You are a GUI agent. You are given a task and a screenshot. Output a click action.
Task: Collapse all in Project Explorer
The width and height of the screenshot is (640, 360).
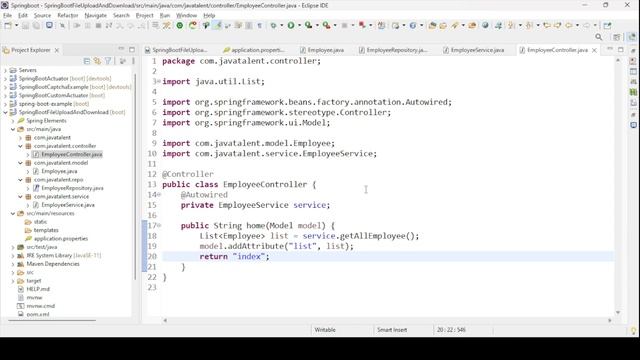[x=87, y=61]
